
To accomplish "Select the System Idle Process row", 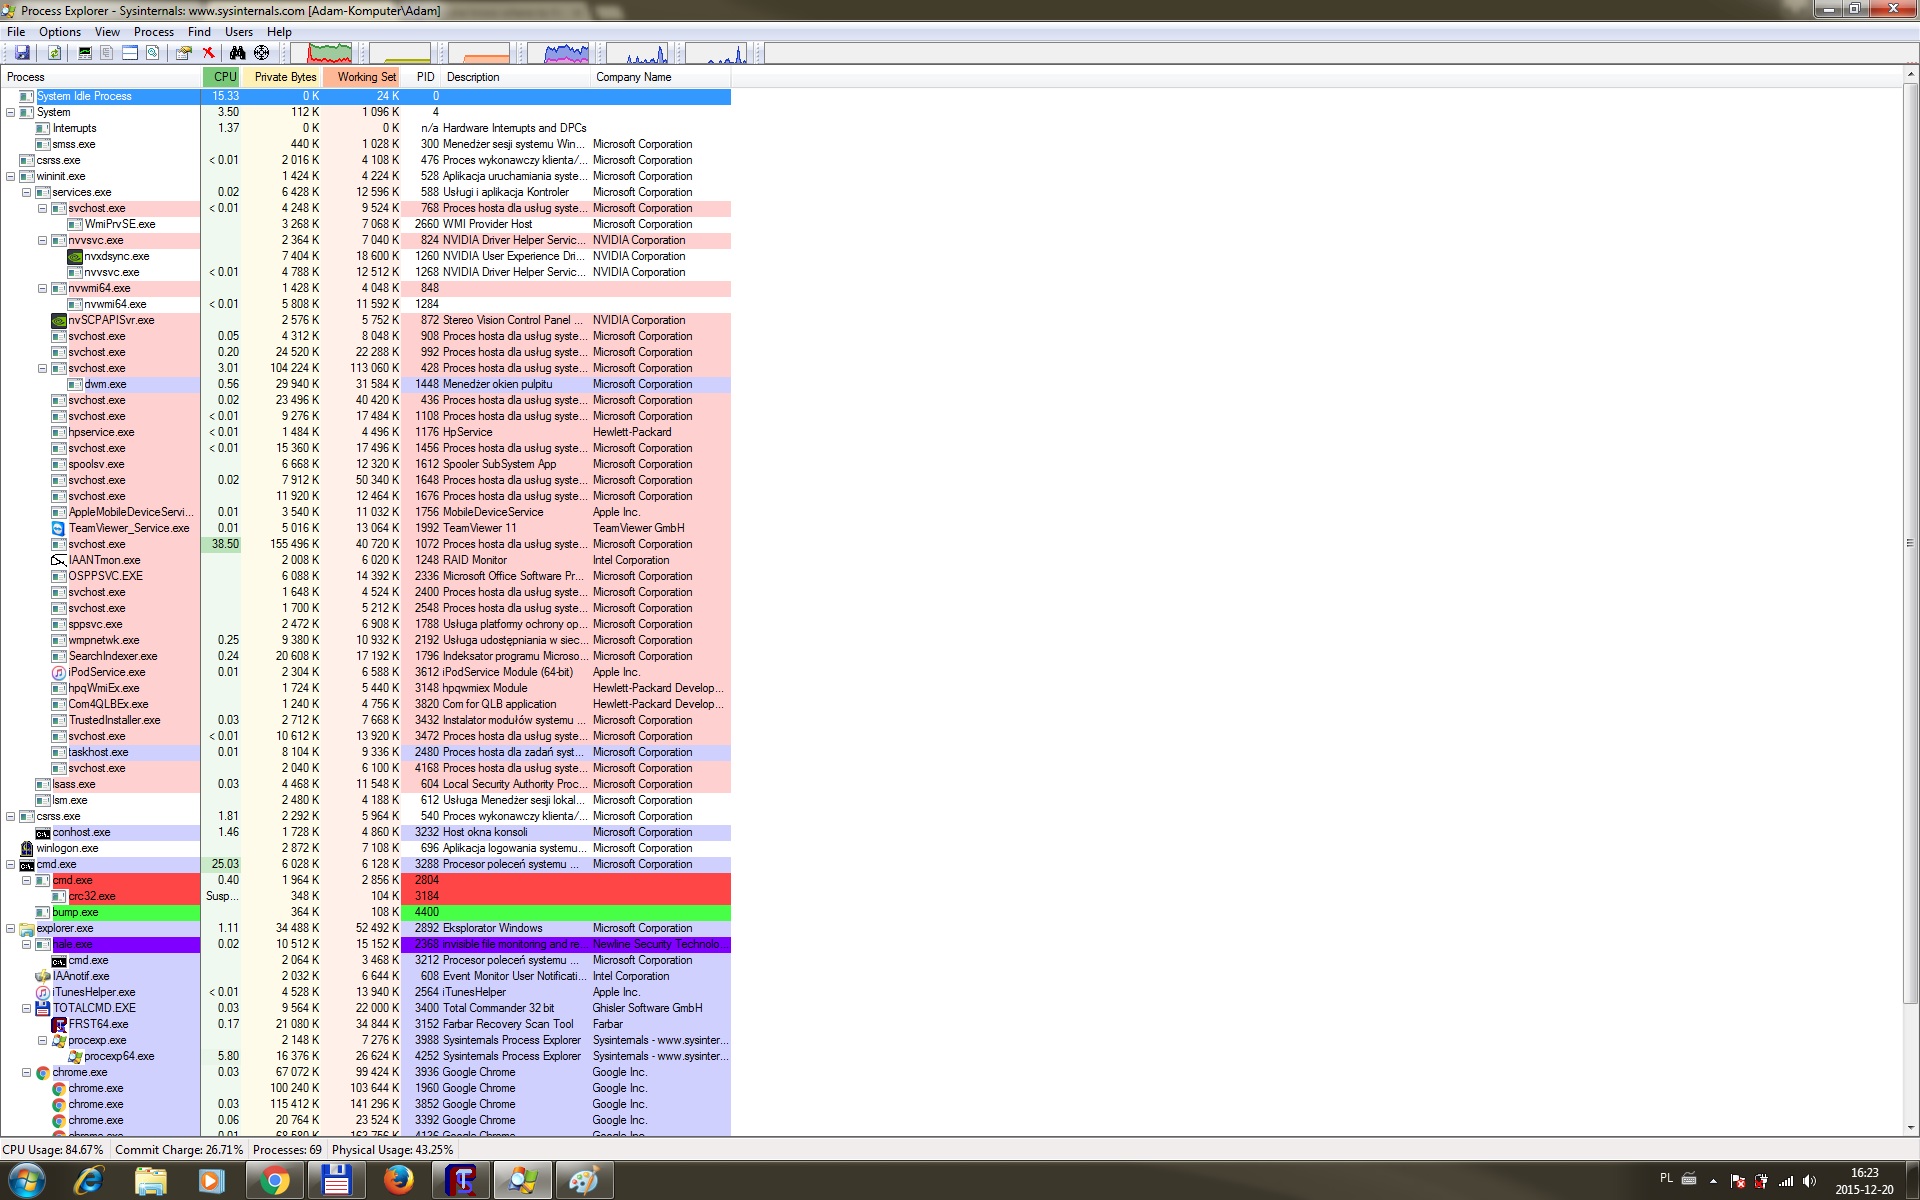I will pos(366,96).
